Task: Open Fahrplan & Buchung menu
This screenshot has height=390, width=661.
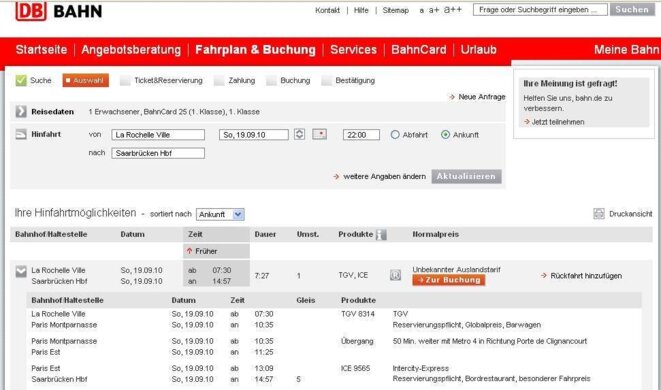Action: [x=255, y=50]
